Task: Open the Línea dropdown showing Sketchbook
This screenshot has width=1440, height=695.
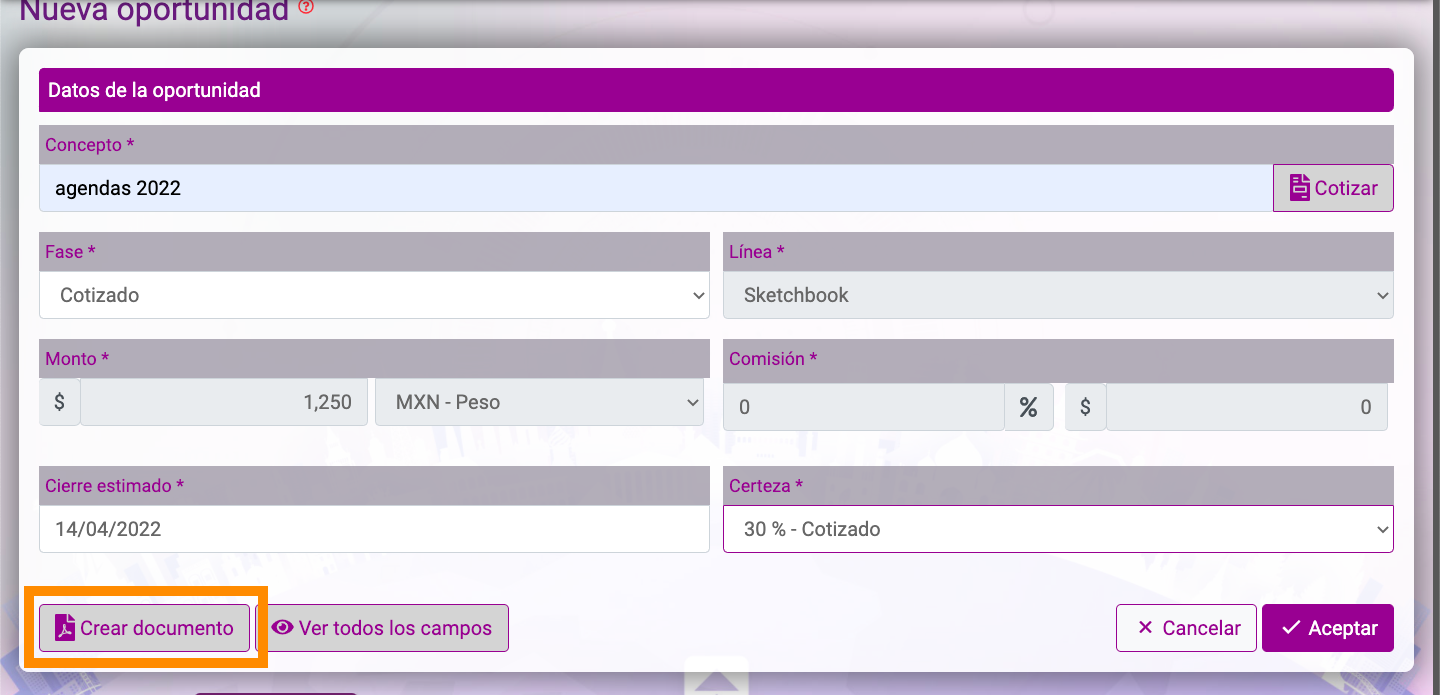Action: coord(1058,295)
